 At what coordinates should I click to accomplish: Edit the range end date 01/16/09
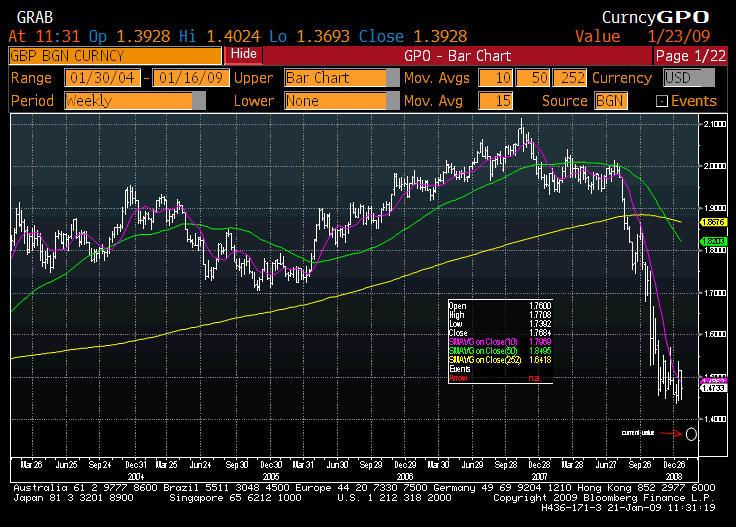pyautogui.click(x=191, y=78)
